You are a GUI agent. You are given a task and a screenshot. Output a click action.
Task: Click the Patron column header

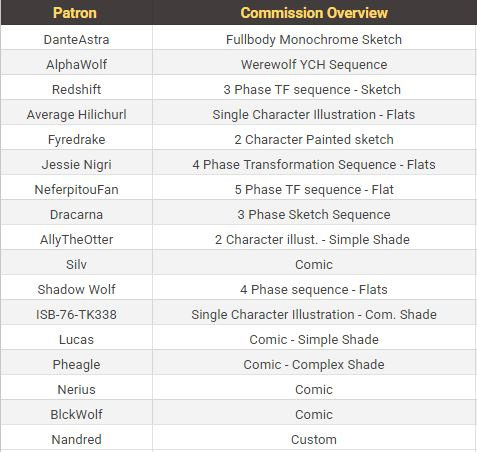[x=76, y=13]
